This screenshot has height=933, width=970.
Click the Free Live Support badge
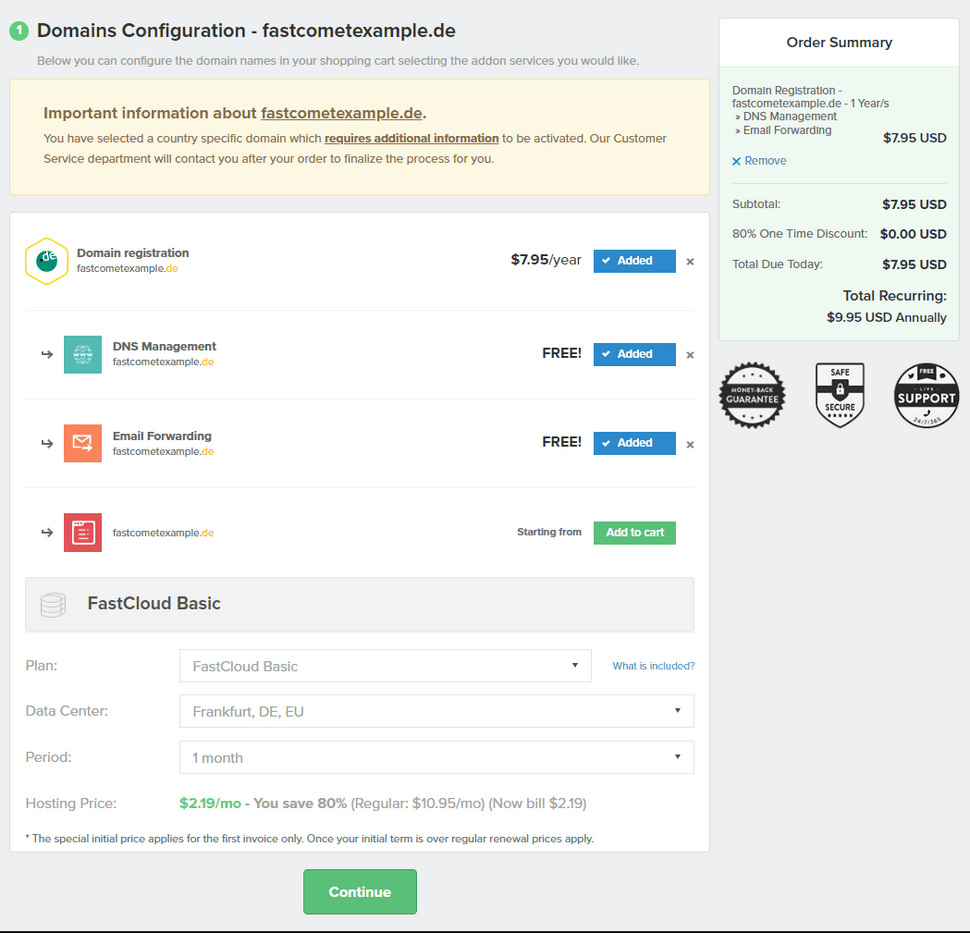pos(926,395)
